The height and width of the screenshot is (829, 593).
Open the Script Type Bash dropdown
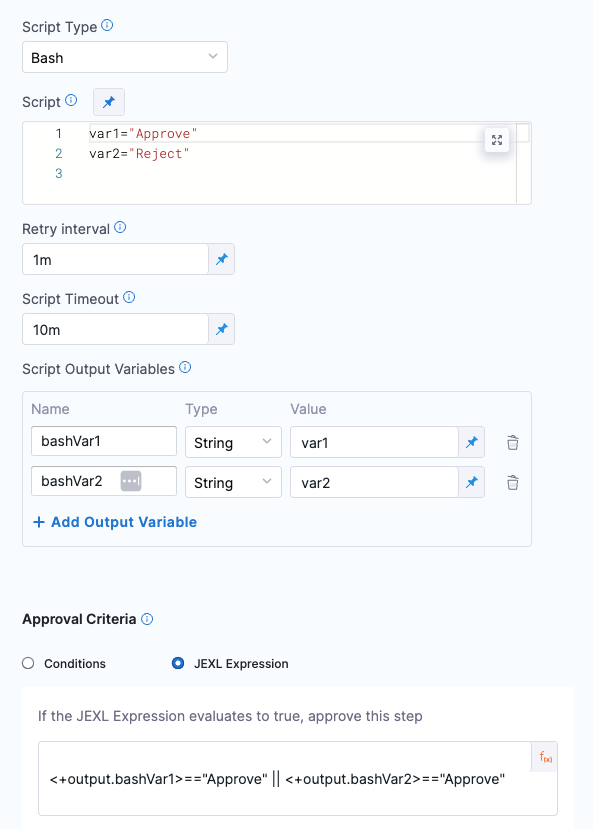(125, 57)
